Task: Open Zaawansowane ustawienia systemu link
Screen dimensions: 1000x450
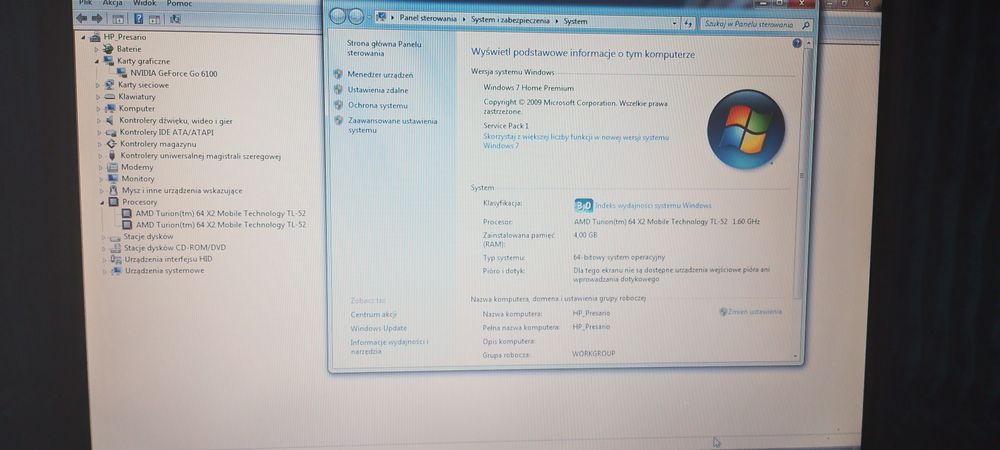Action: click(x=393, y=126)
